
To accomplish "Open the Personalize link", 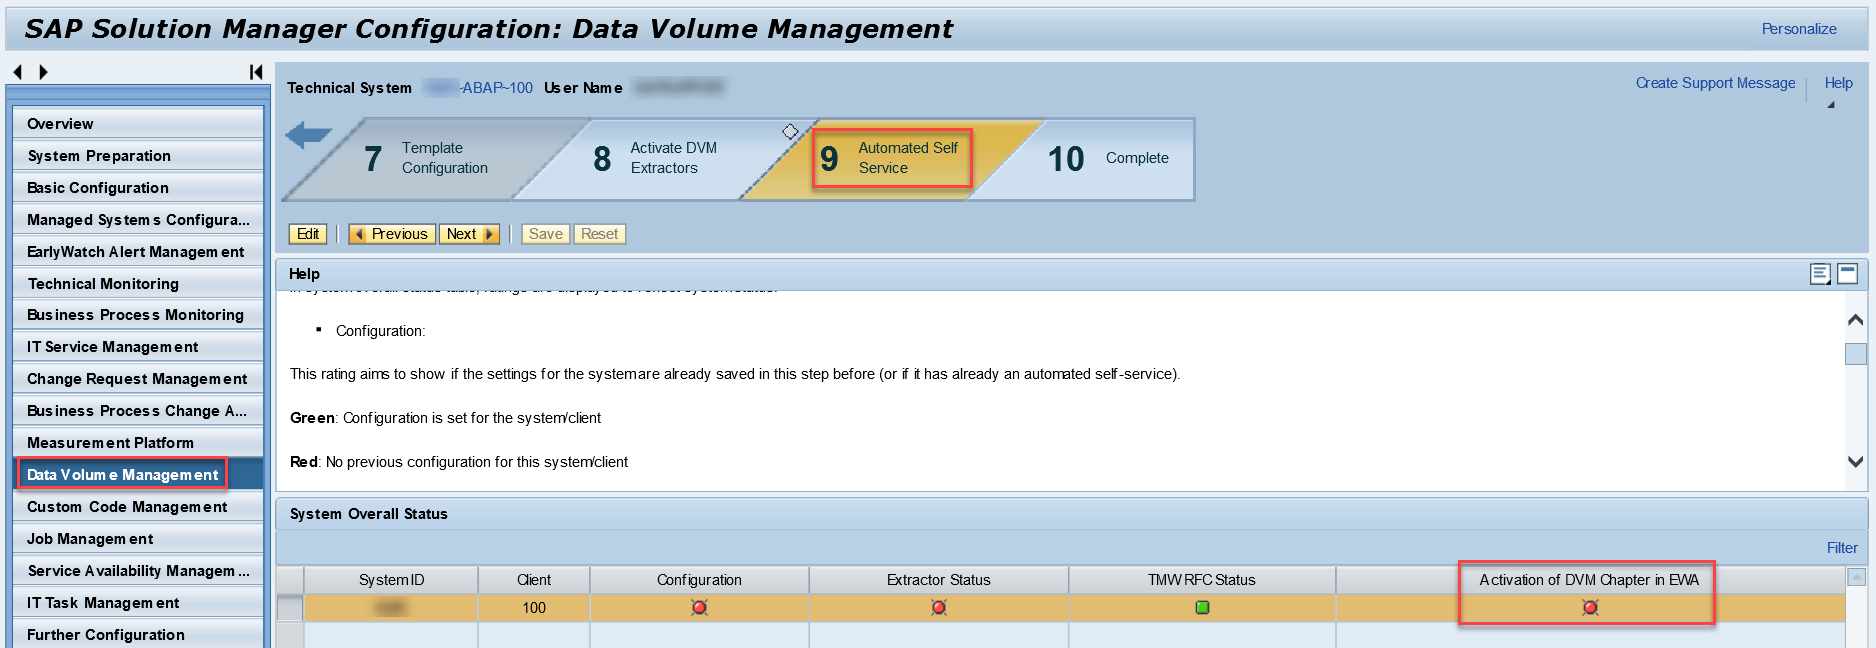I will coord(1799,29).
